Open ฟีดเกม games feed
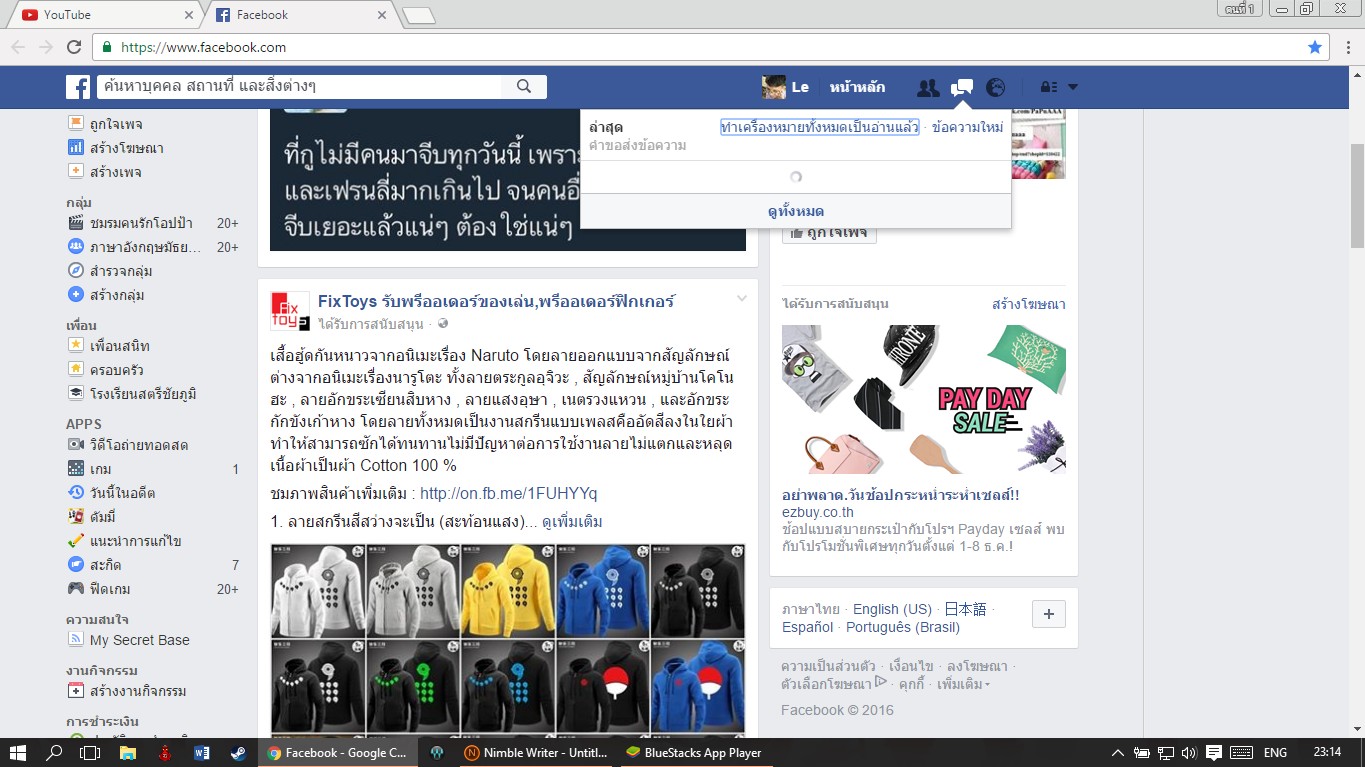Screen dimensions: 1365x767 110,589
